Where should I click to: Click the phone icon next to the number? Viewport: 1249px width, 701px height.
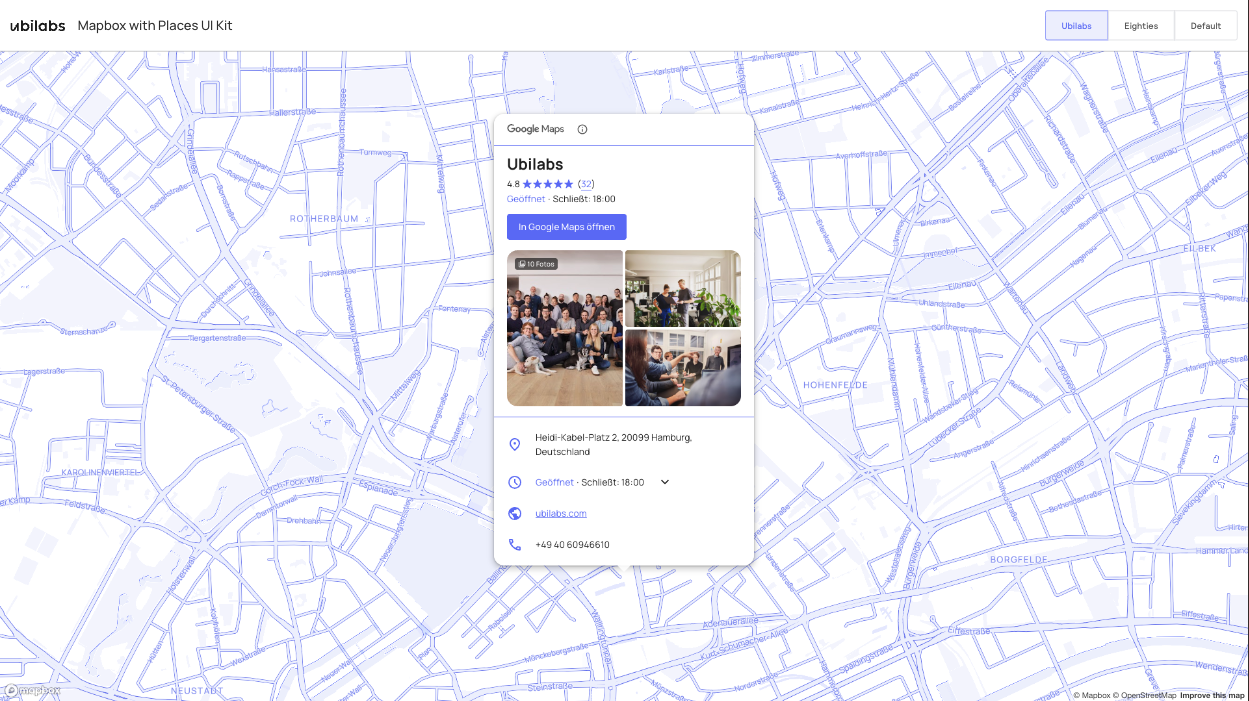click(x=515, y=544)
